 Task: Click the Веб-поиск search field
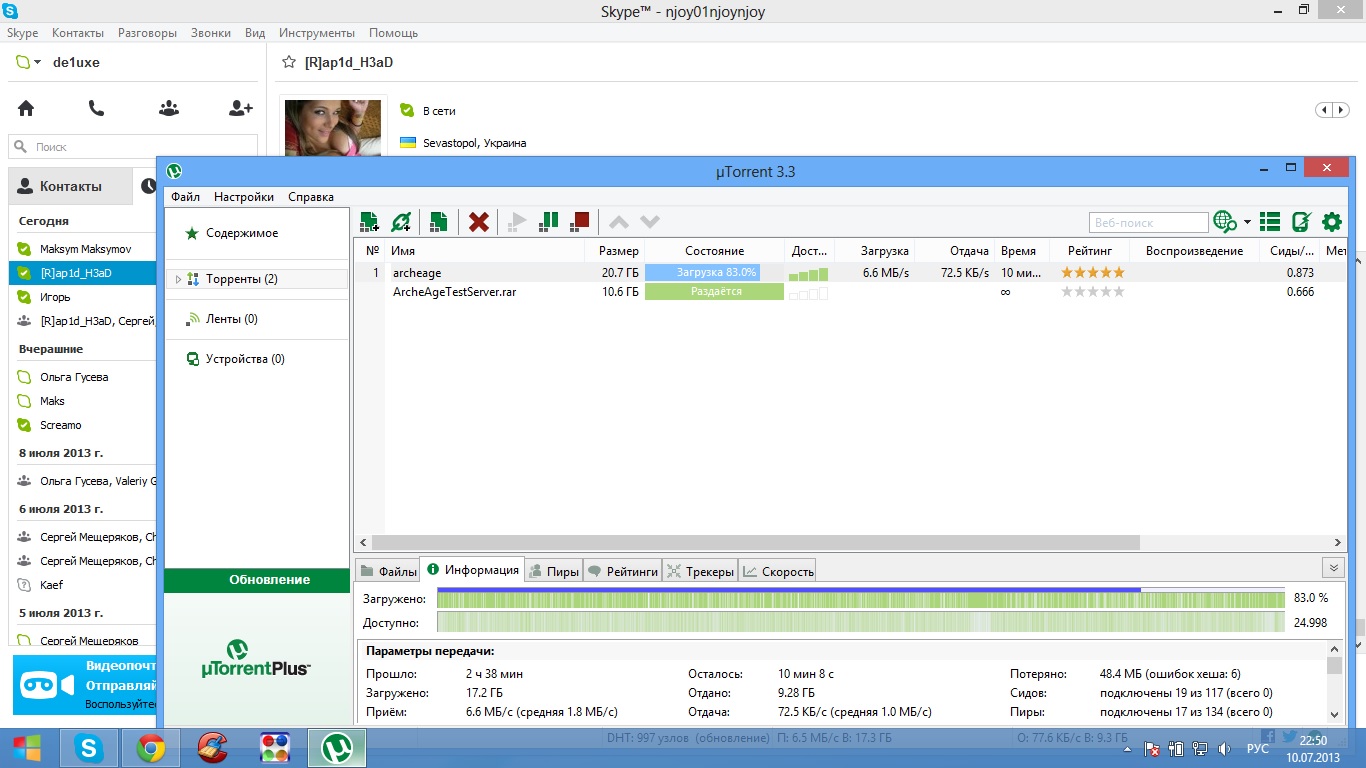(x=1148, y=222)
